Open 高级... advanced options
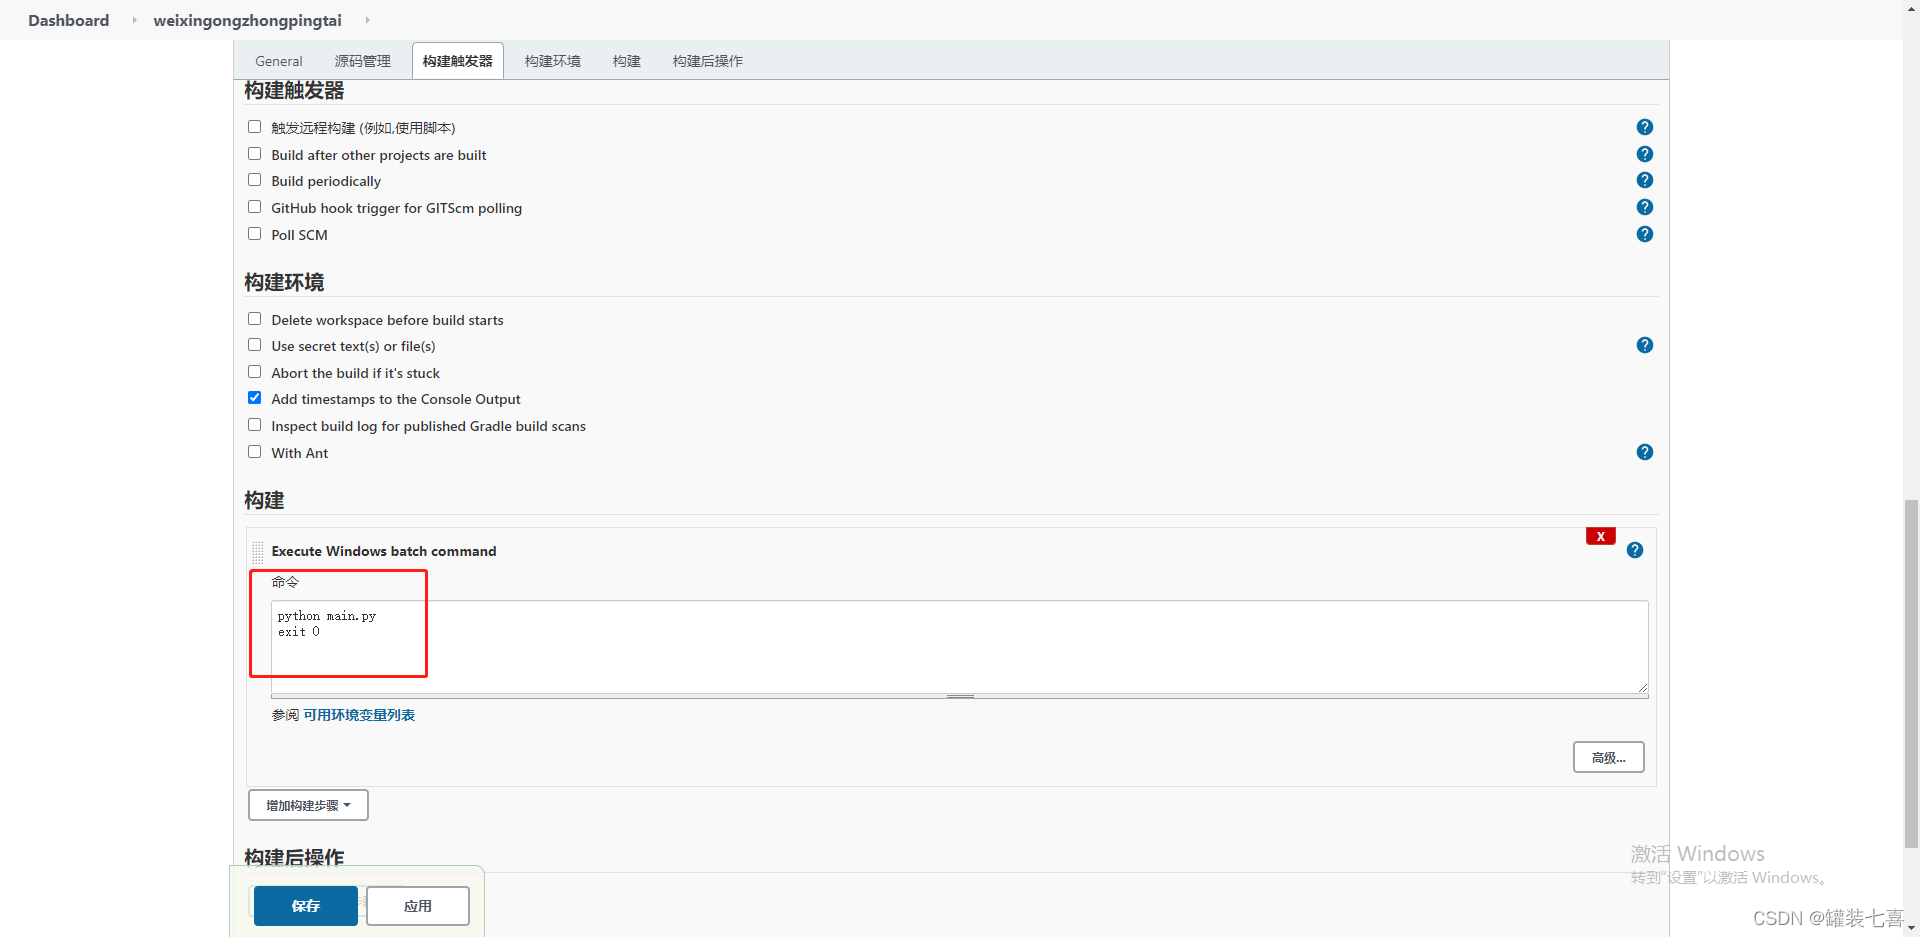Viewport: 1920px width, 937px height. (1608, 757)
